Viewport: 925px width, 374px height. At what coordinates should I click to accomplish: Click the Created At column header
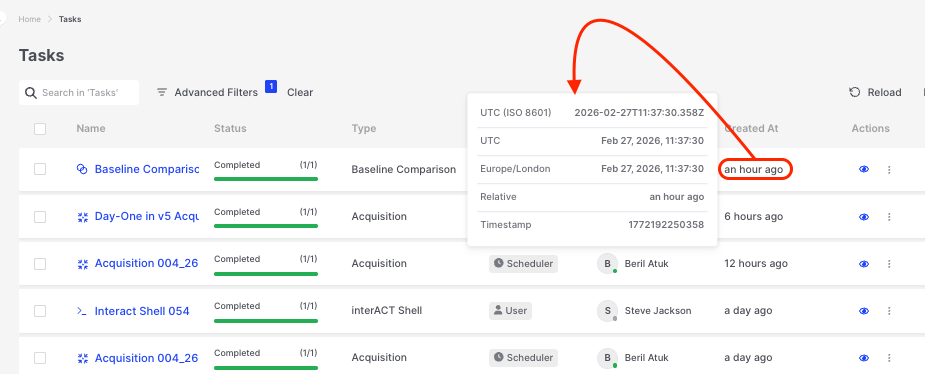(x=752, y=129)
